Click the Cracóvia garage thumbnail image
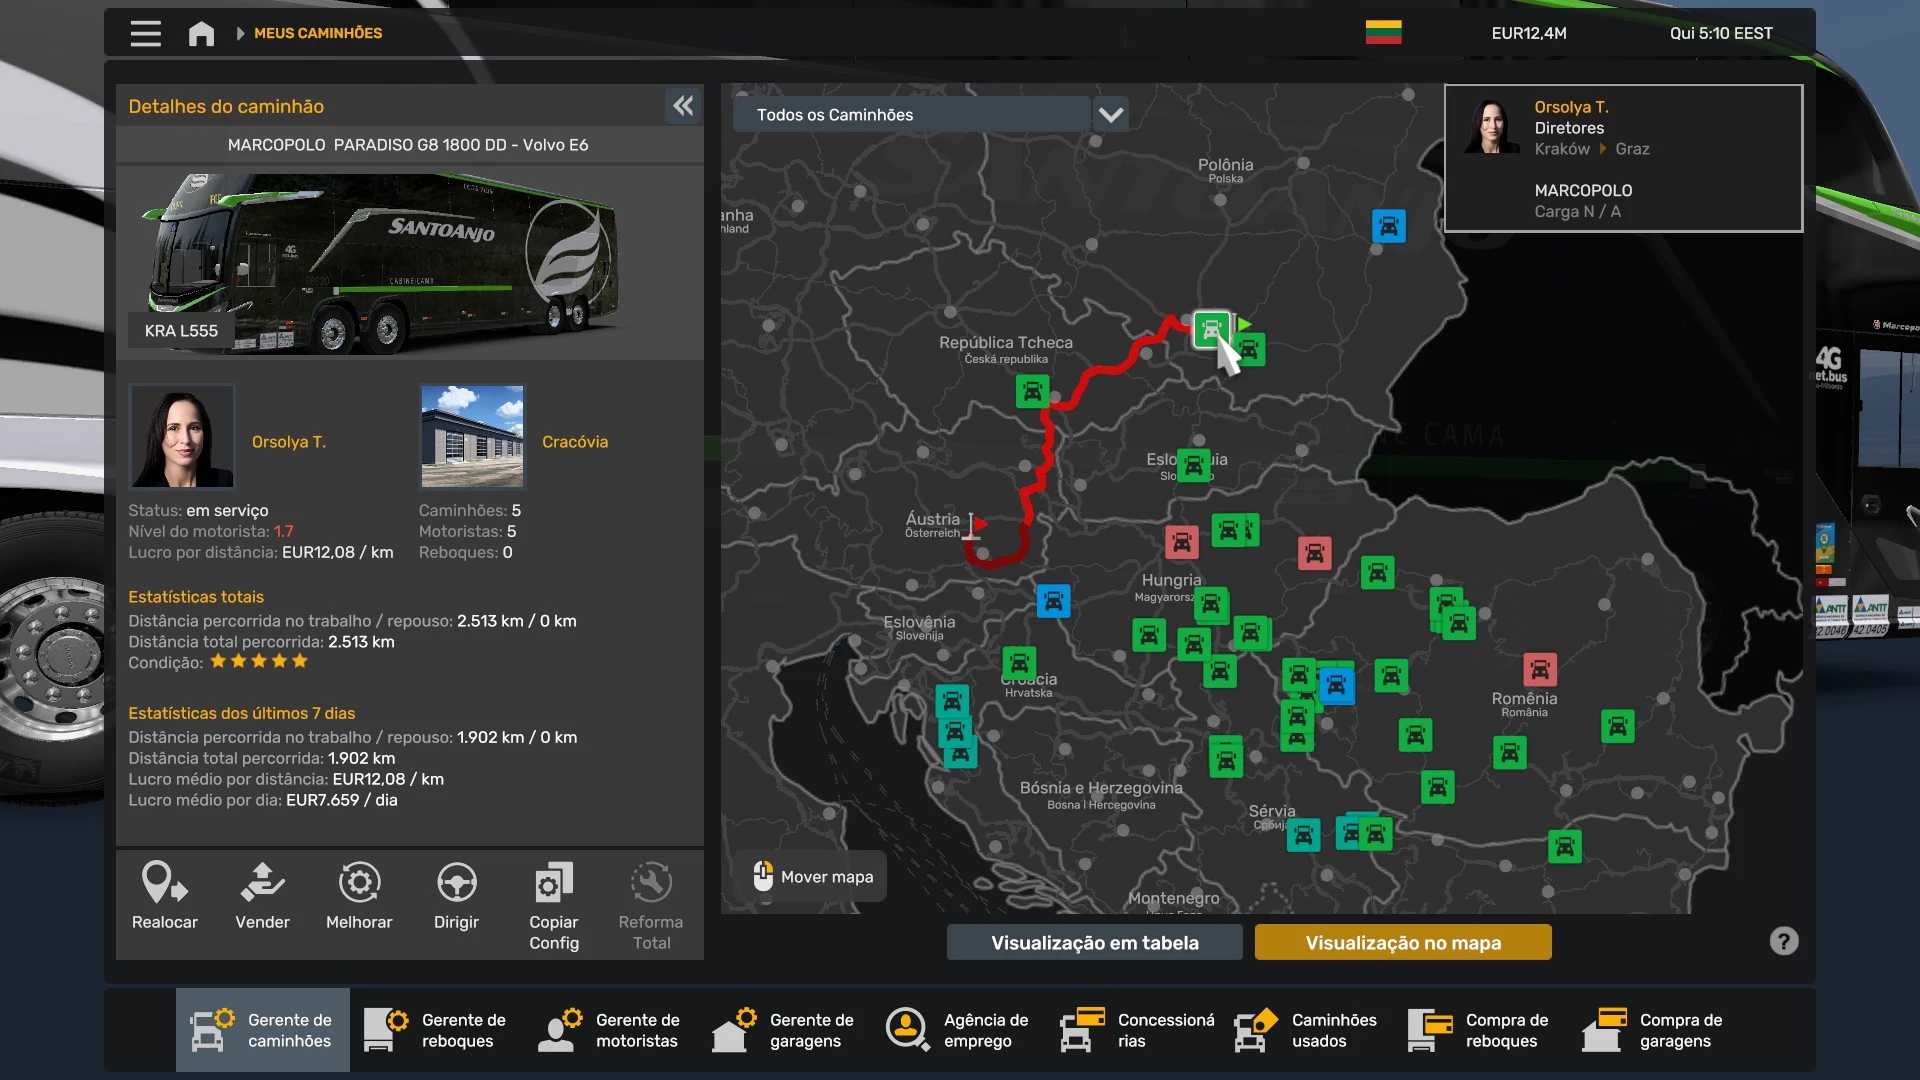The image size is (1920, 1080). click(472, 436)
